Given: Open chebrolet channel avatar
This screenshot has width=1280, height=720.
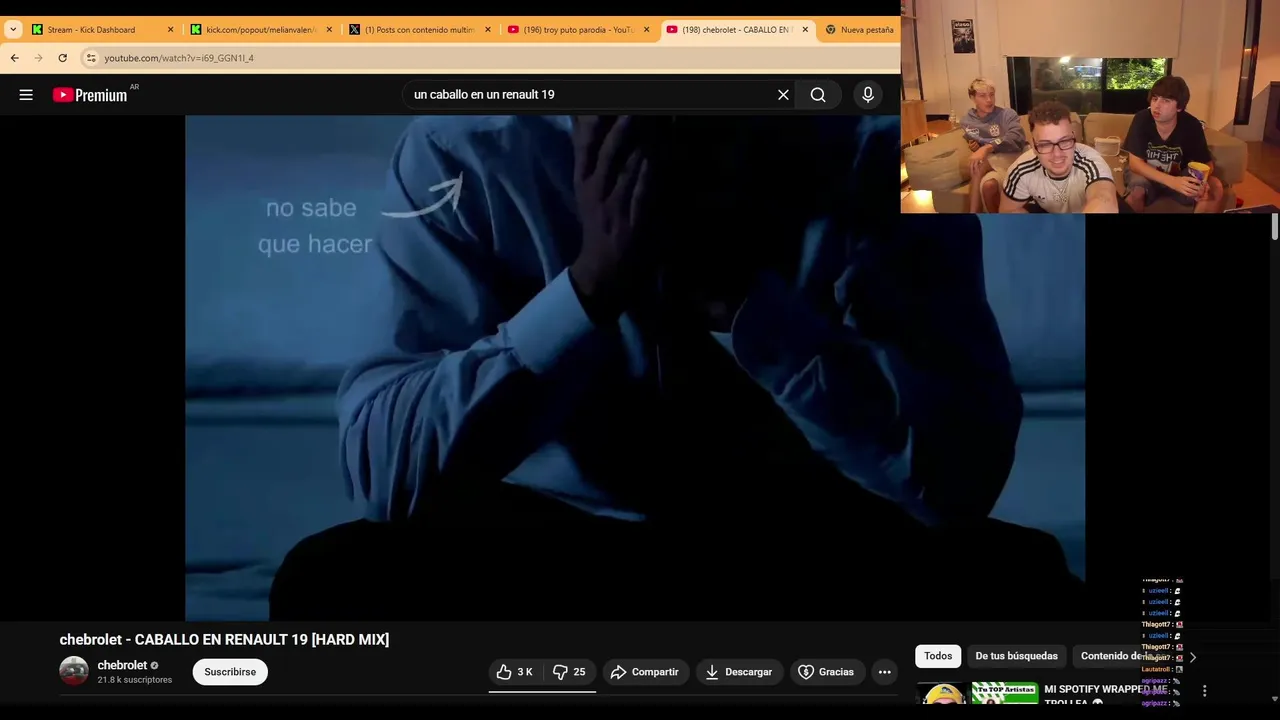Looking at the screenshot, I should click(74, 671).
